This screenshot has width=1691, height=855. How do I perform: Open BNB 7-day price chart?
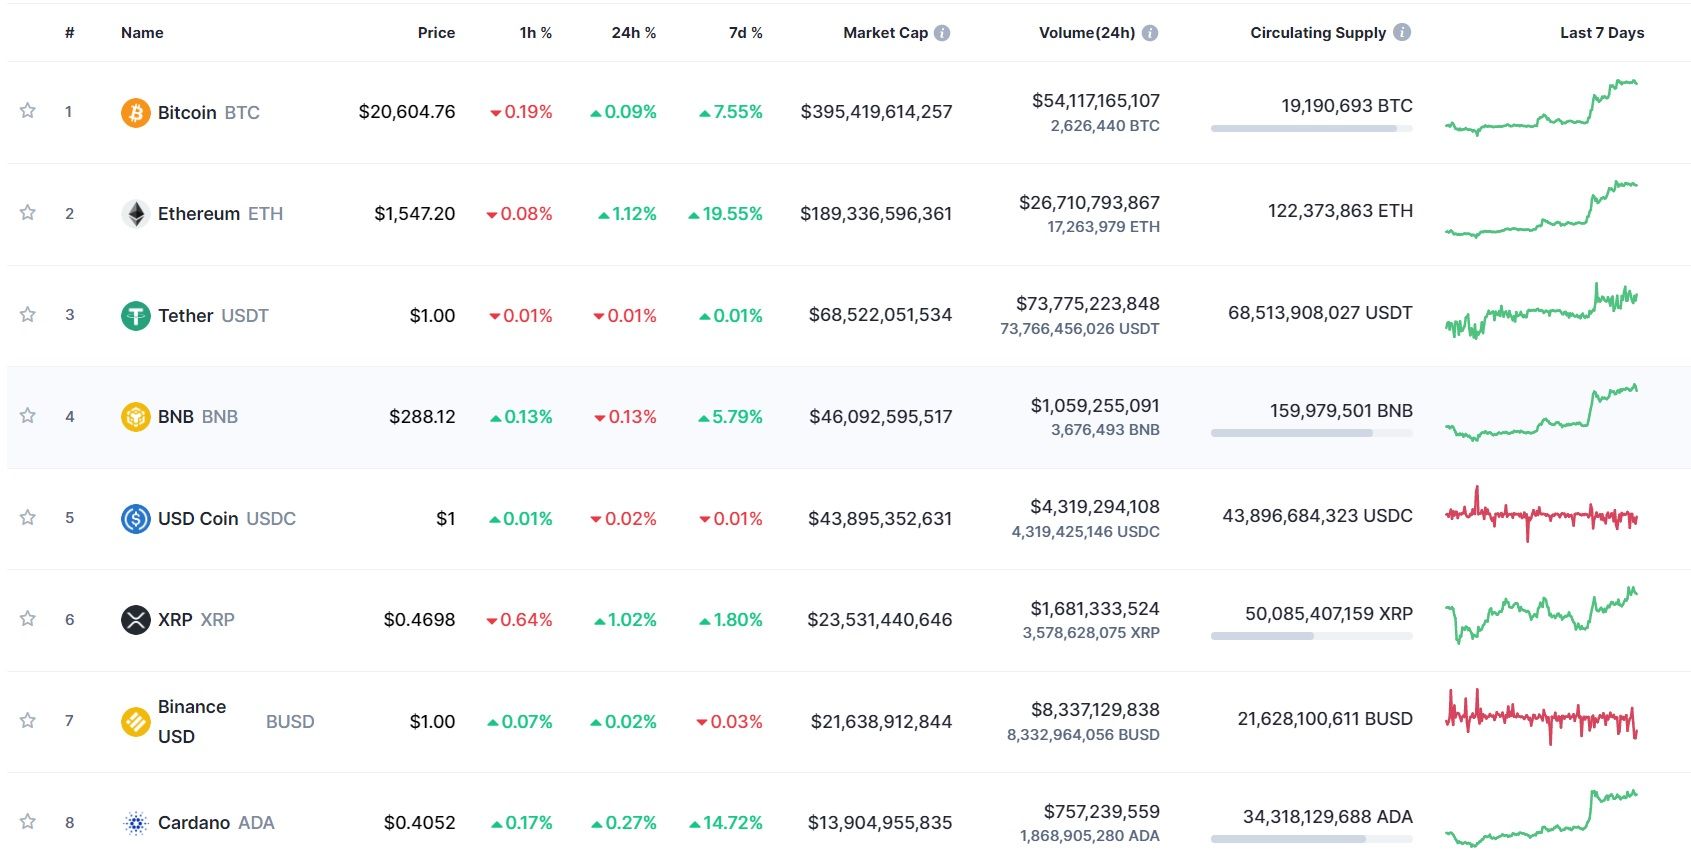(x=1541, y=412)
